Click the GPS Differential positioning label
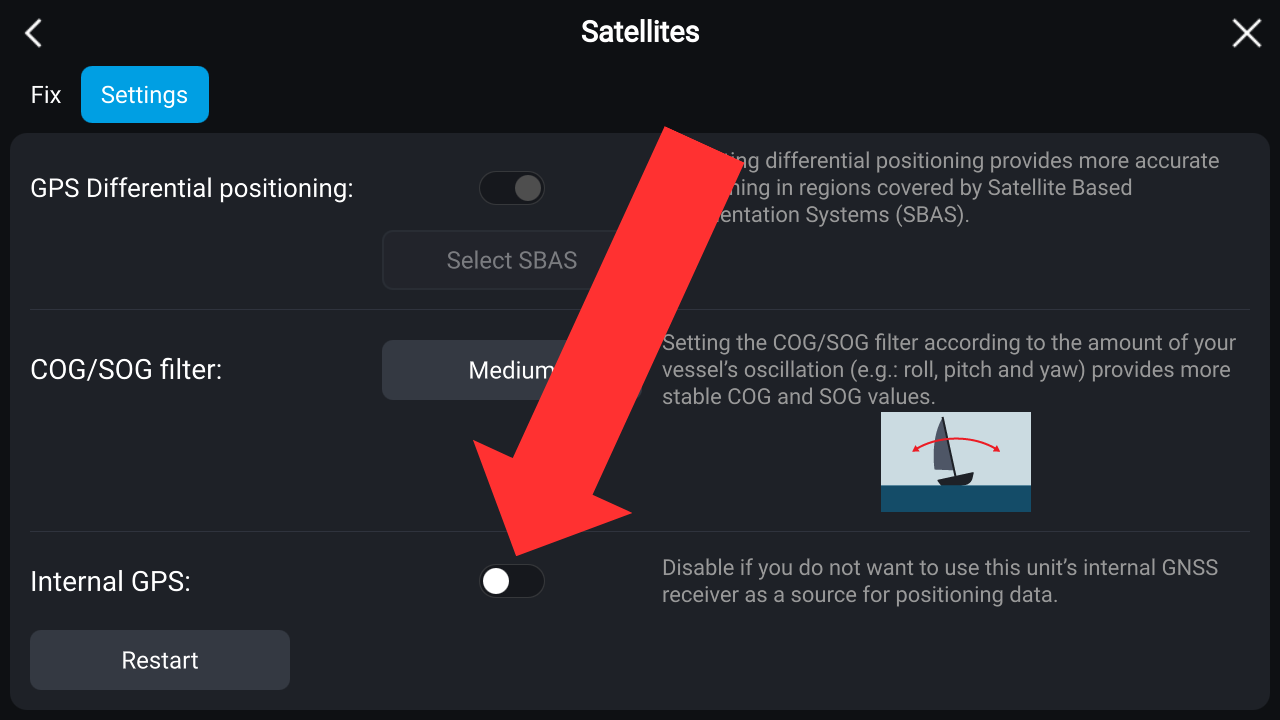The width and height of the screenshot is (1280, 720). 192,188
